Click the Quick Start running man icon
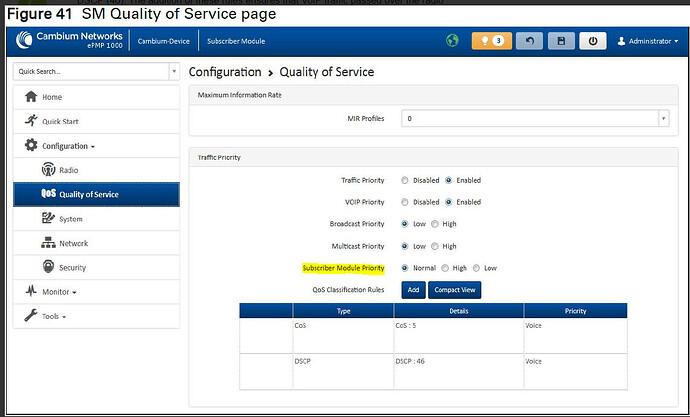 click(x=31, y=120)
